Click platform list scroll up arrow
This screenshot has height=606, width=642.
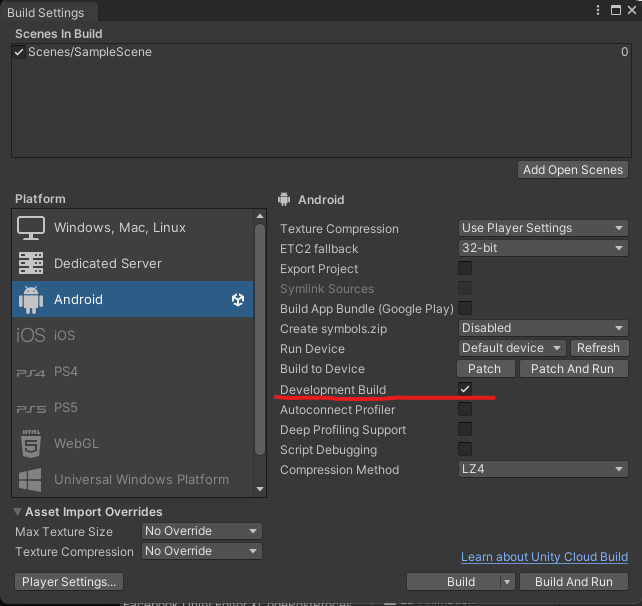click(260, 216)
